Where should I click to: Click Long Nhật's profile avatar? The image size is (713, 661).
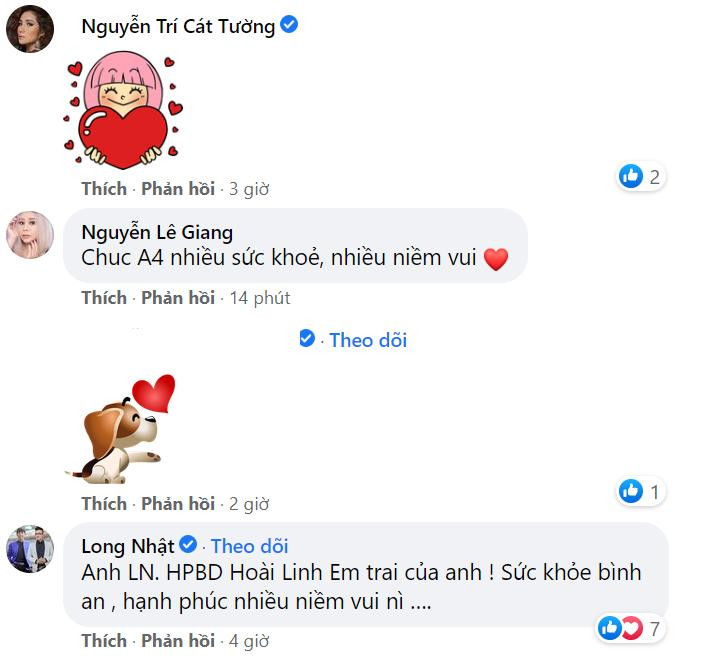pos(30,548)
